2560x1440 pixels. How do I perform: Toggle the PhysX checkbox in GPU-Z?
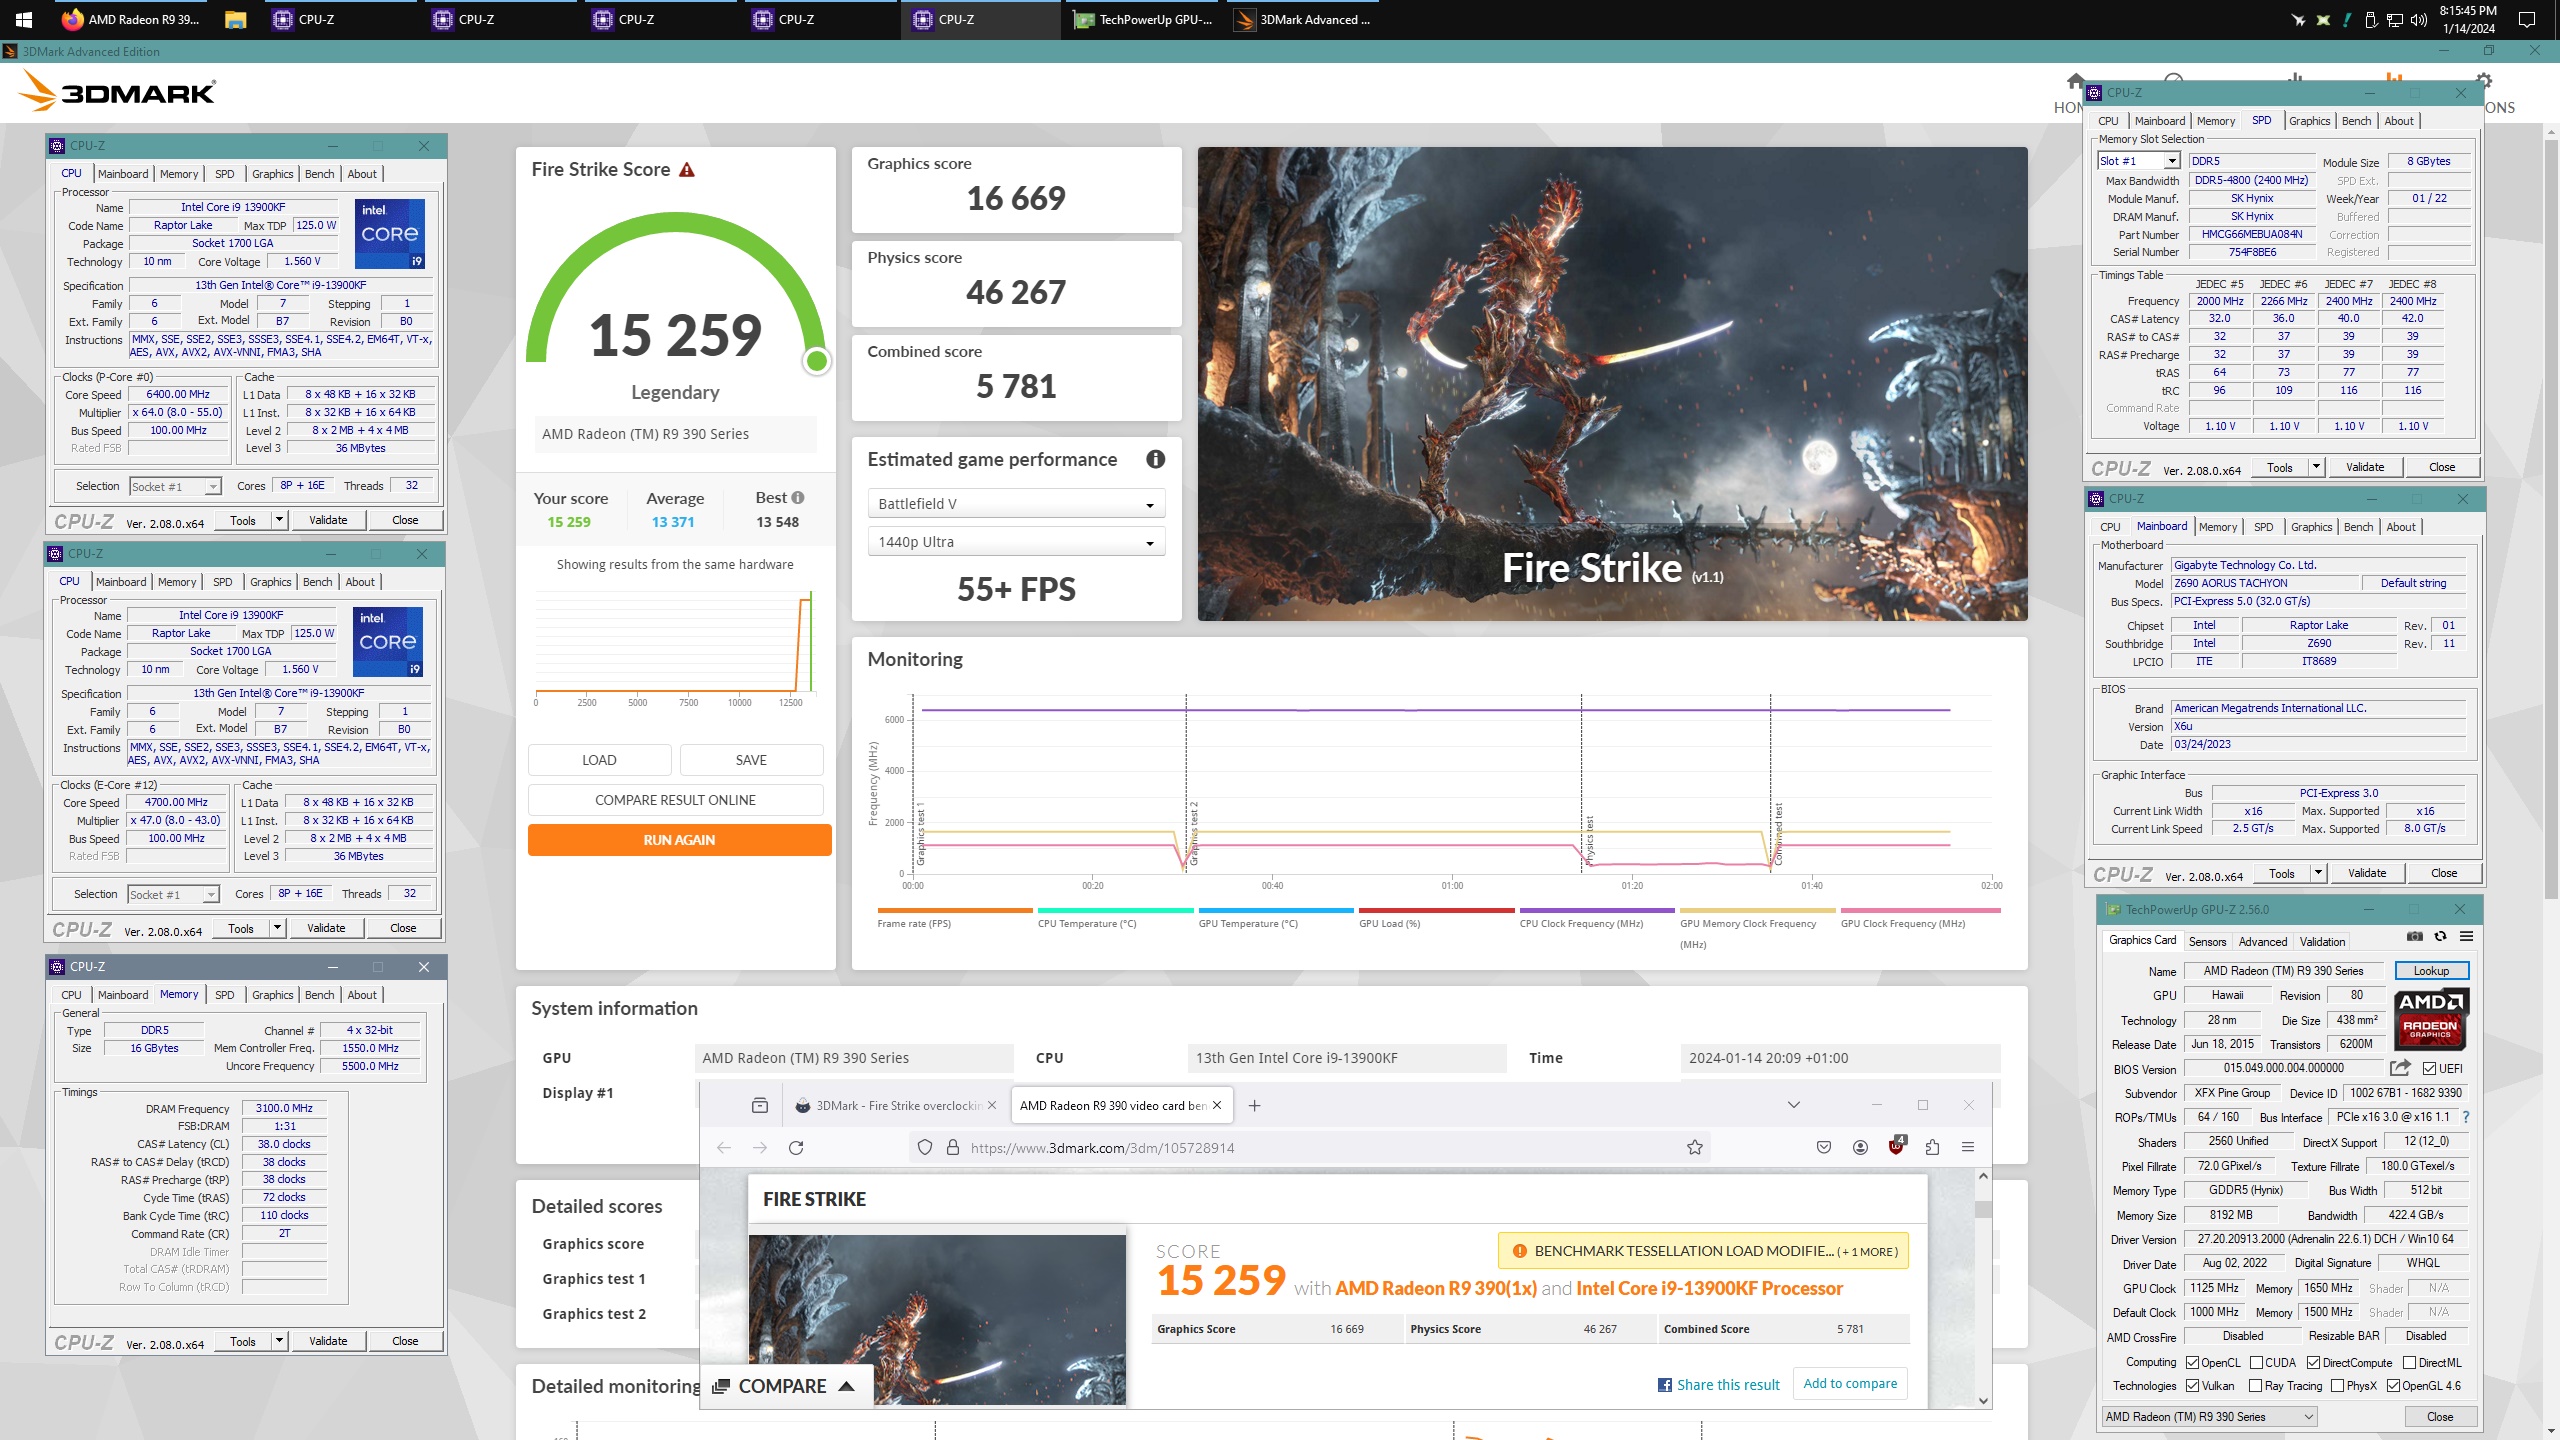pyautogui.click(x=2338, y=1385)
